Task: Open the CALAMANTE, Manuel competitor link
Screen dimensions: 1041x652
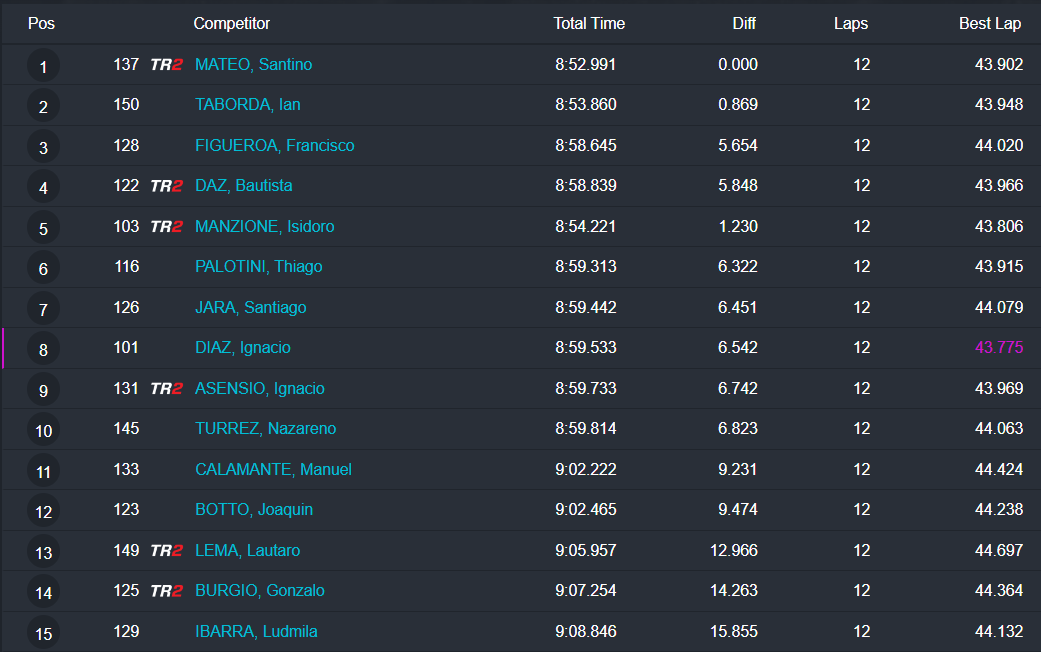Action: pos(273,469)
